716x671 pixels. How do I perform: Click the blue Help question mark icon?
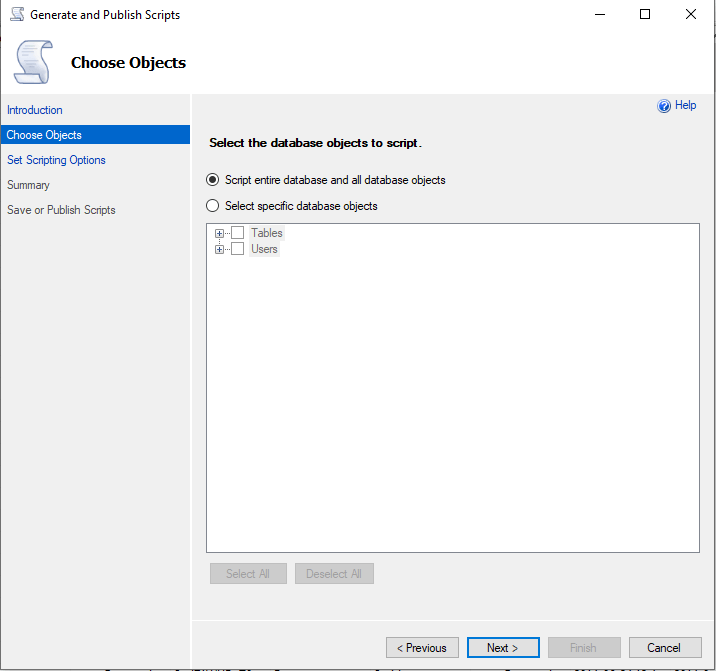pyautogui.click(x=663, y=106)
